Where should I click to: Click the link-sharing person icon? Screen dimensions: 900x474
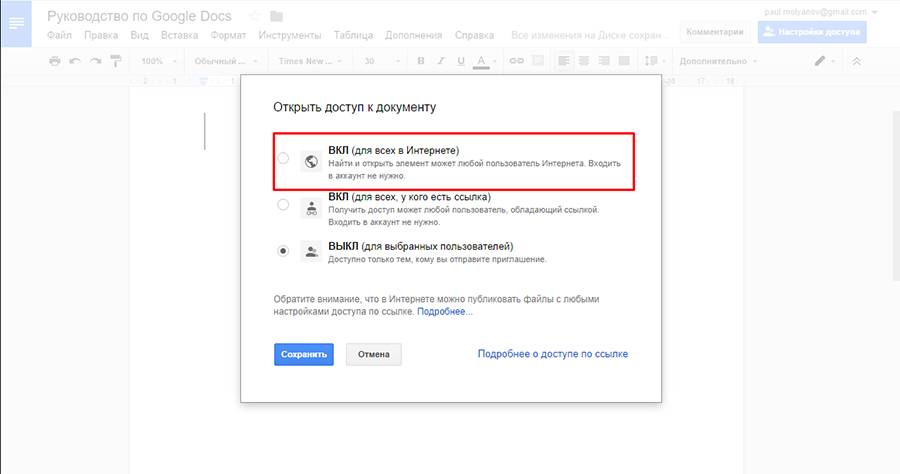(x=311, y=208)
